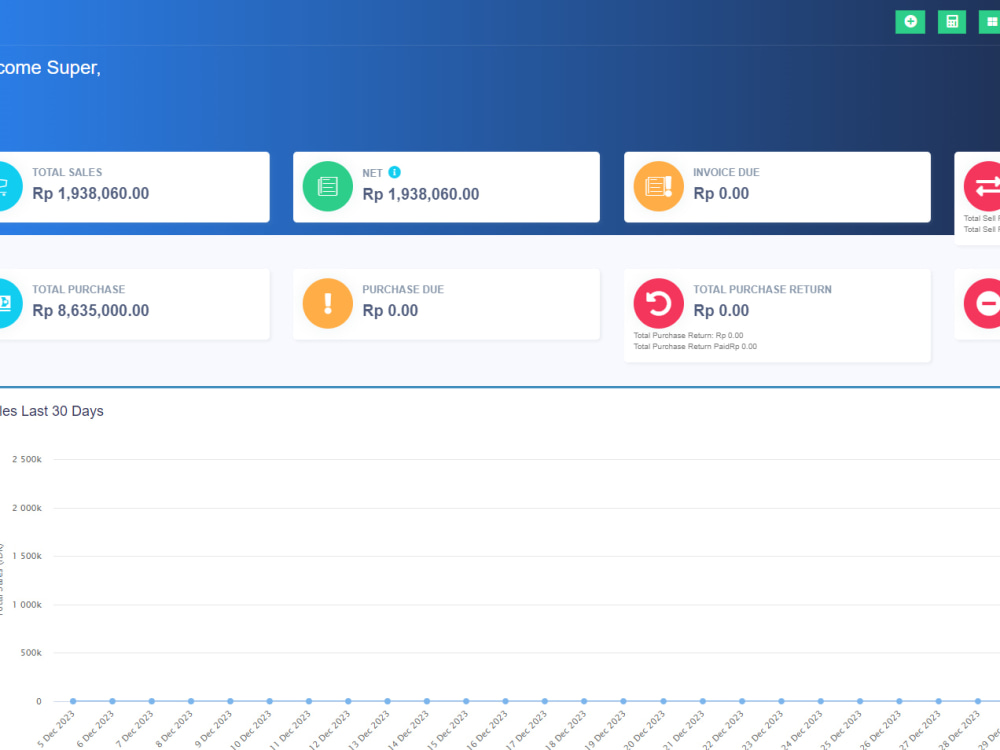Click the red minus circle icon
Screen dimensions: 1000x750
pyautogui.click(x=989, y=303)
